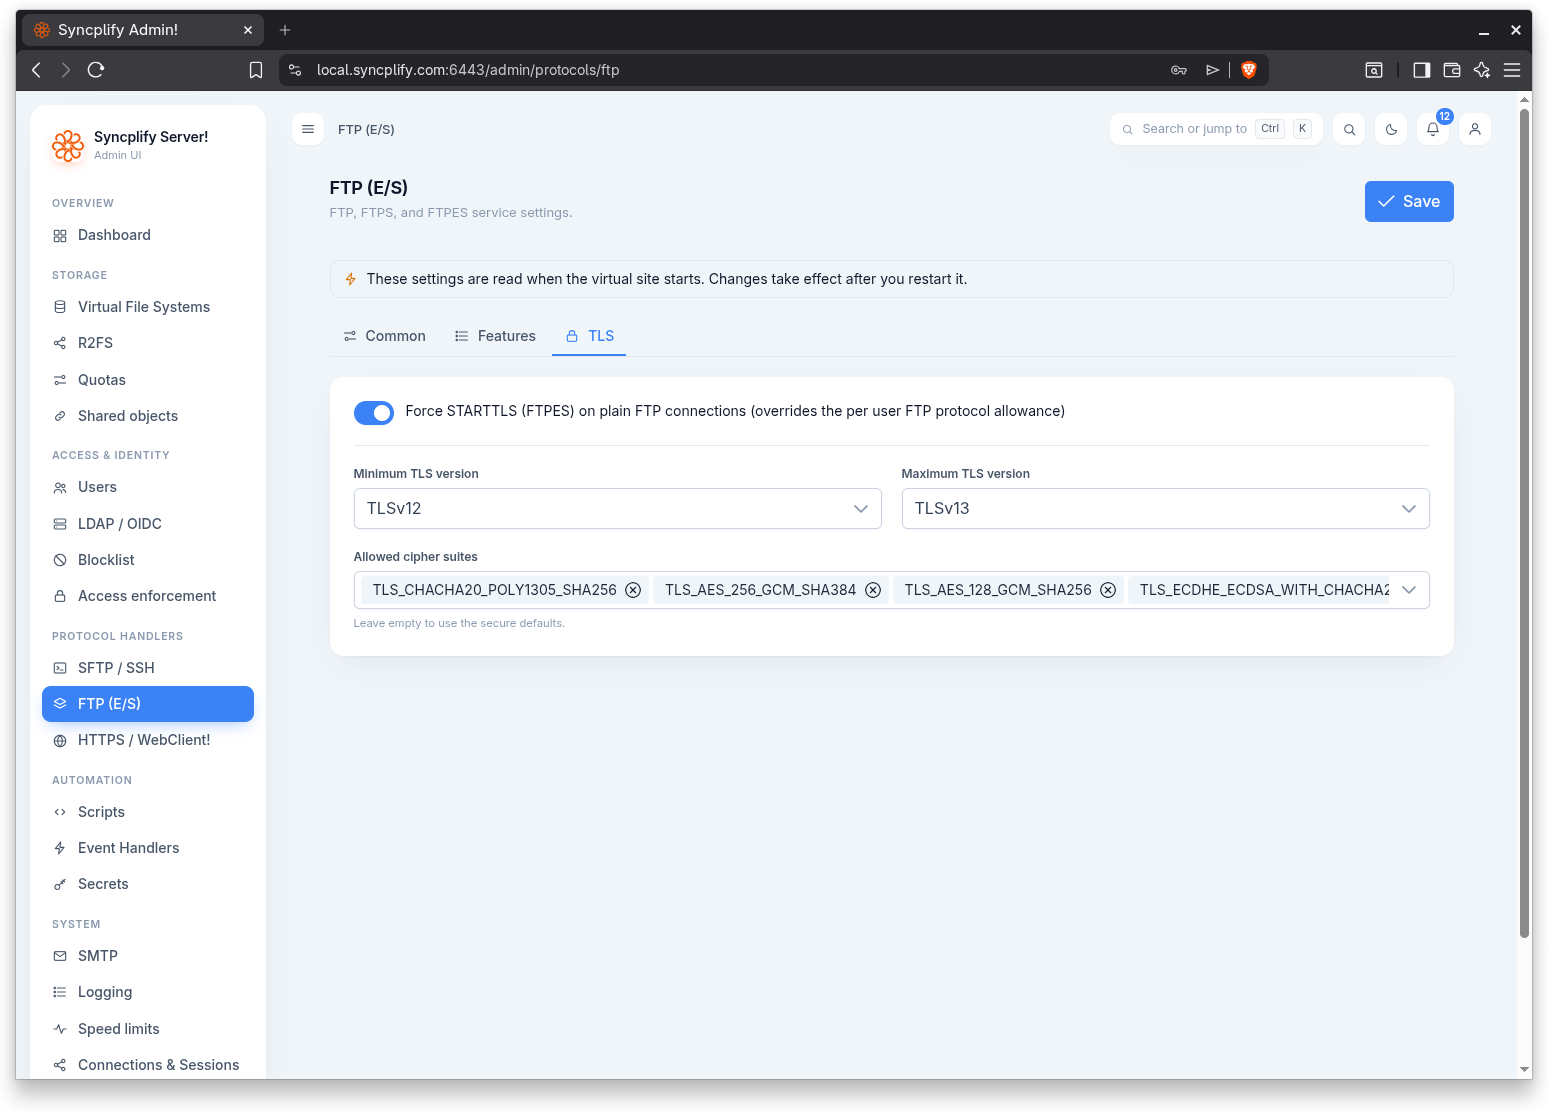Open Scripts under Automation
The width and height of the screenshot is (1548, 1111).
pos(148,812)
